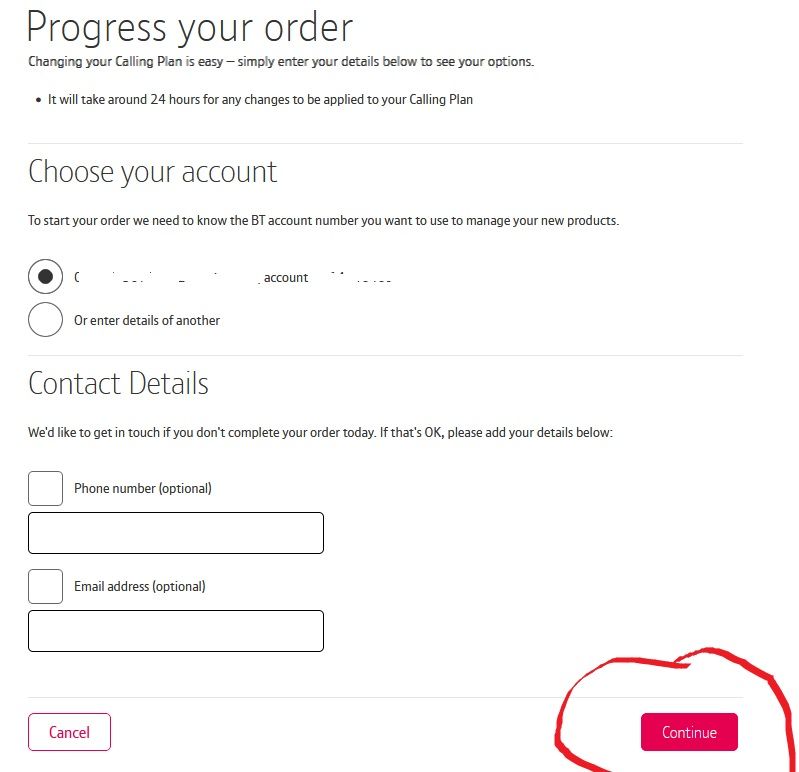Click the 'We'd like to get in touch' paragraph
Screen dimensions: 799x772
[x=320, y=433]
